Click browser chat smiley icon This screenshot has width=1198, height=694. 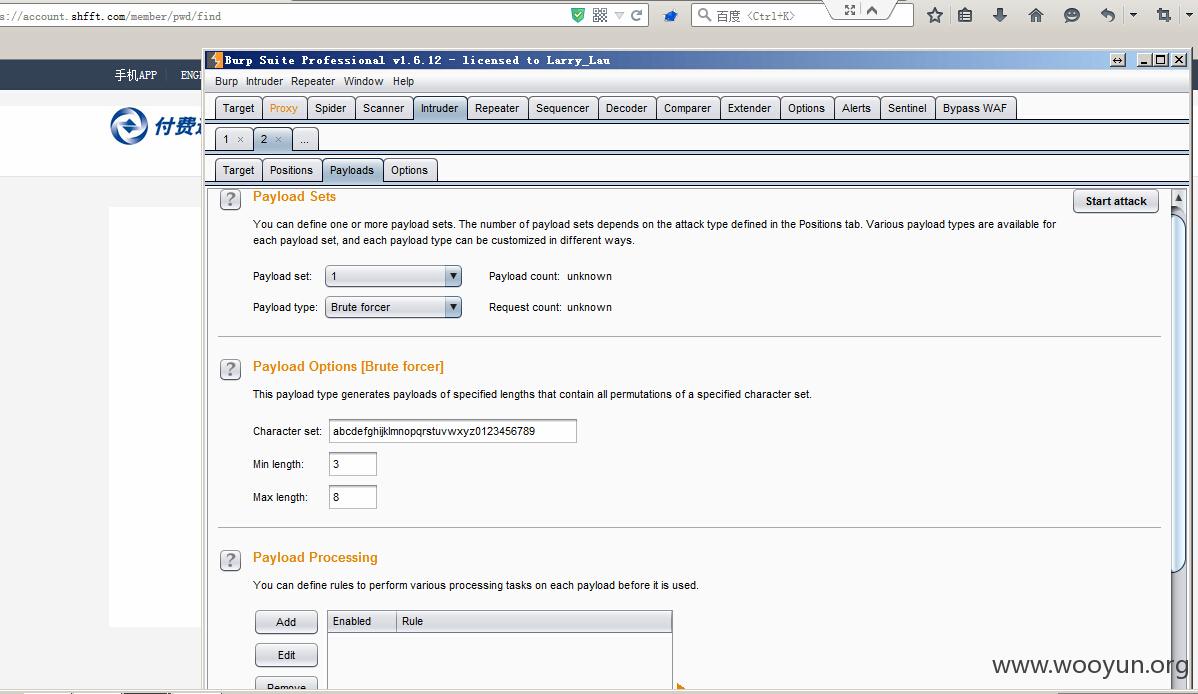coord(1072,15)
